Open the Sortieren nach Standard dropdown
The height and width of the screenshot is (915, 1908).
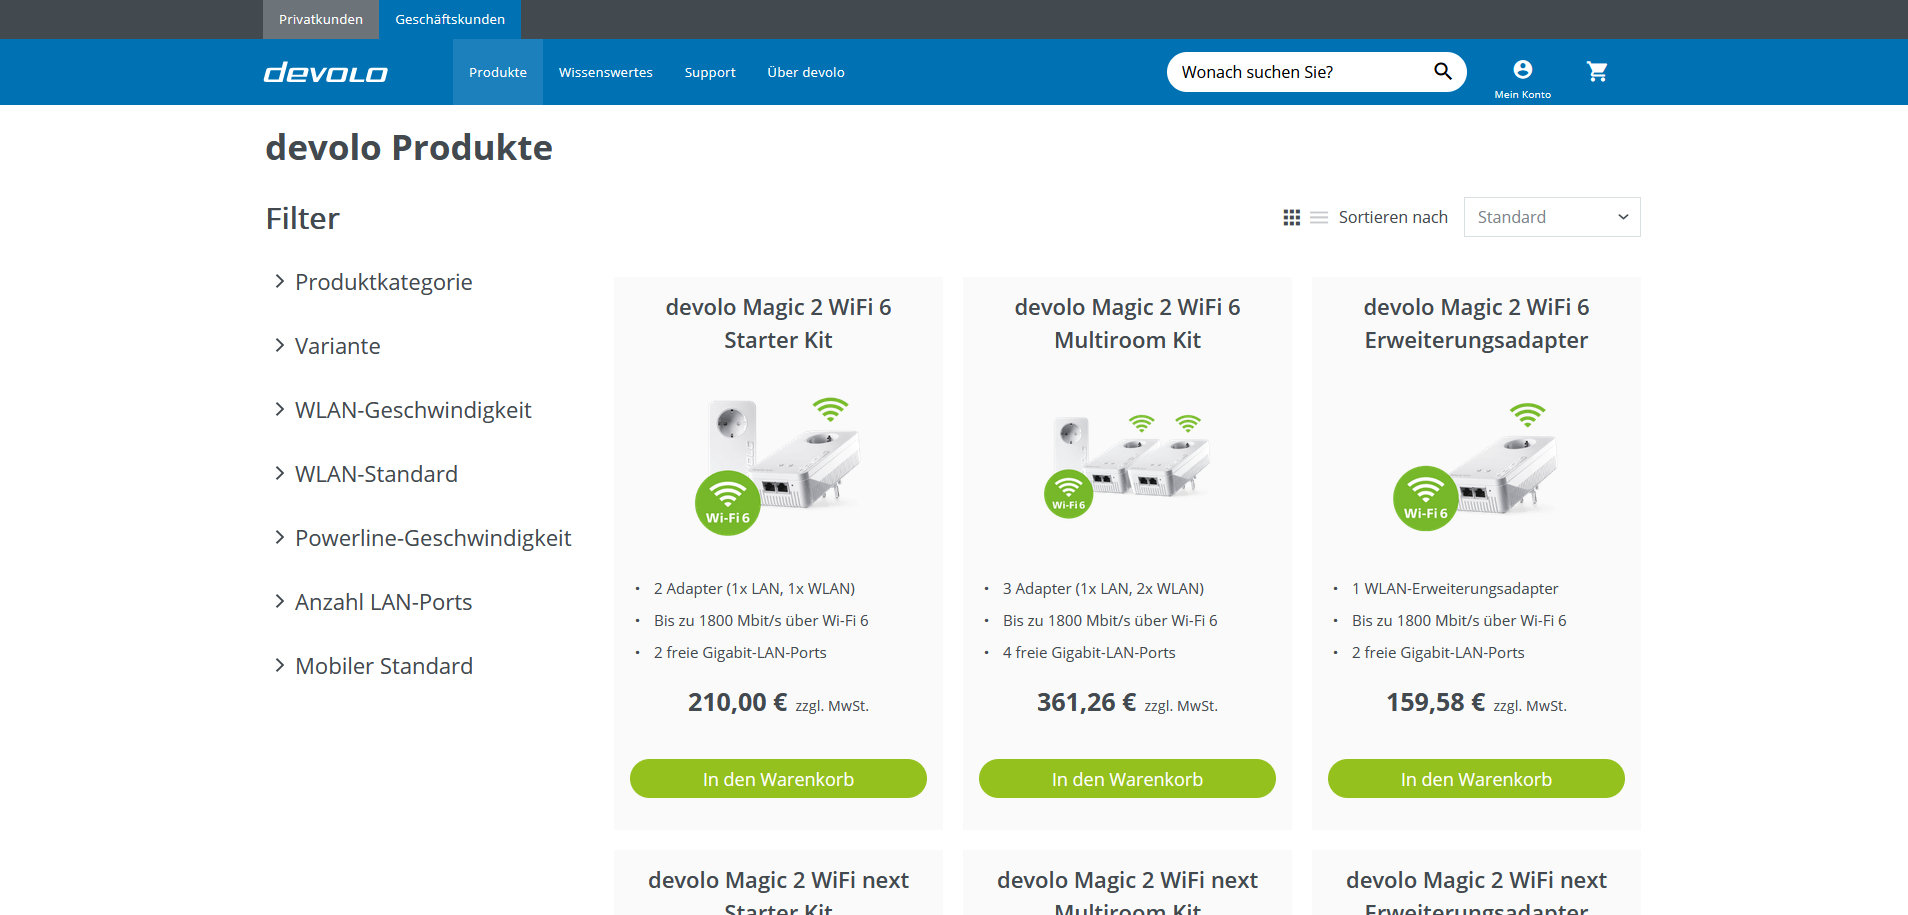[1552, 217]
